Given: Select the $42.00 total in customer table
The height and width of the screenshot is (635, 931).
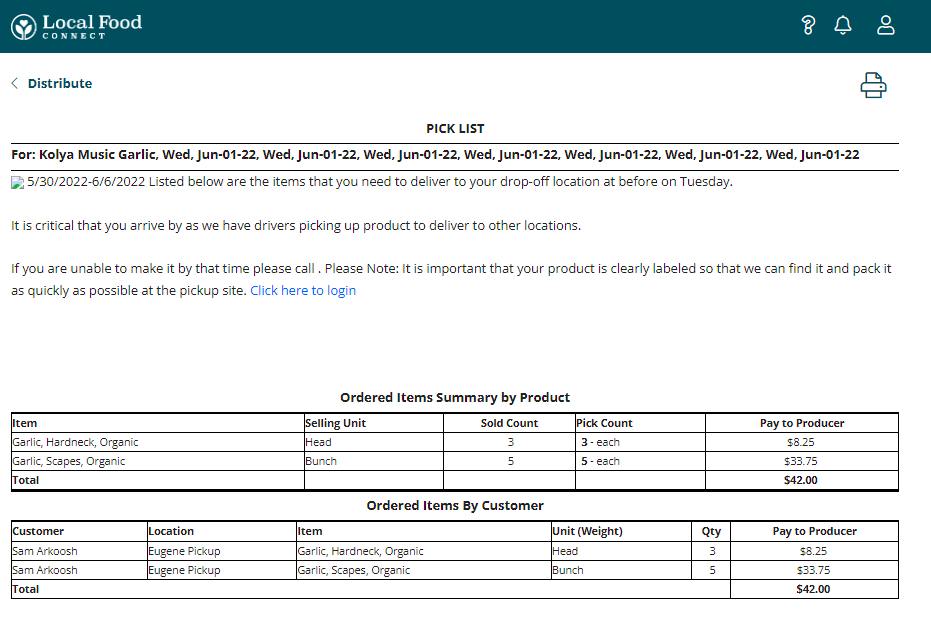Looking at the screenshot, I should [x=813, y=589].
